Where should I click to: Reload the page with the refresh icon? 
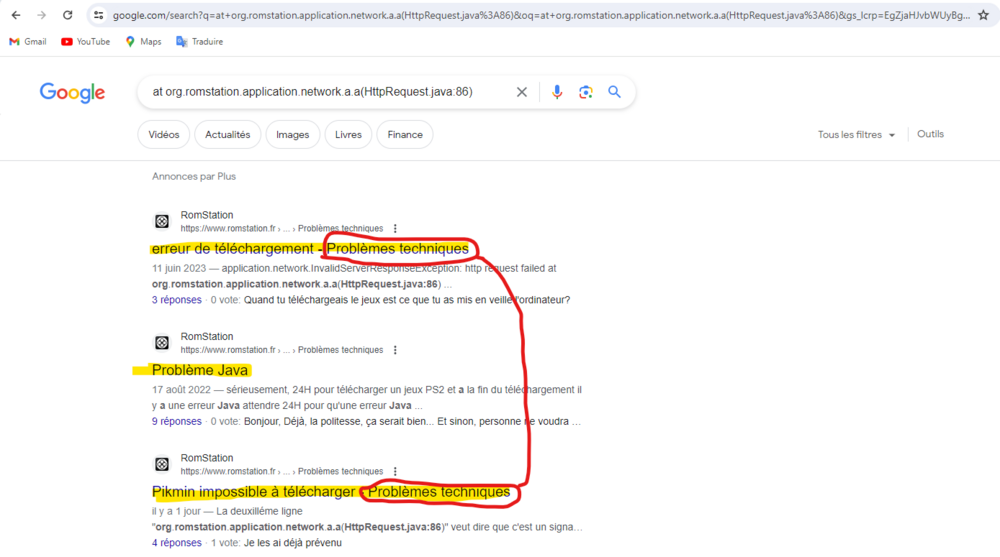(x=67, y=15)
